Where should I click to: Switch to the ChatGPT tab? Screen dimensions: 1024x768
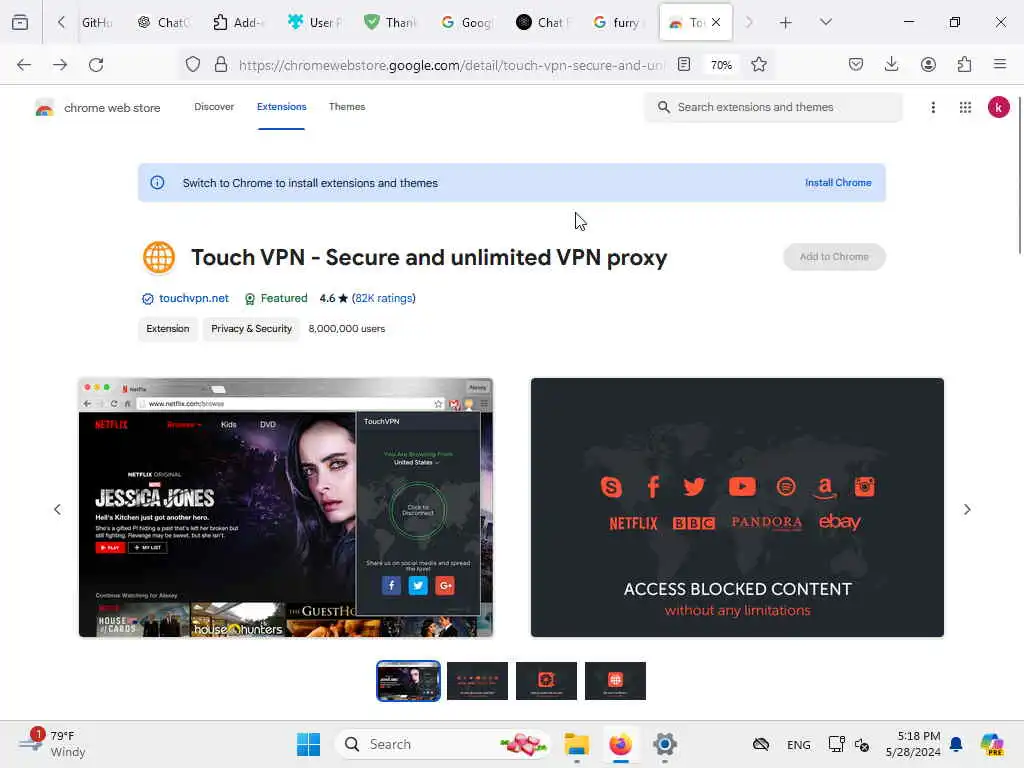click(163, 23)
